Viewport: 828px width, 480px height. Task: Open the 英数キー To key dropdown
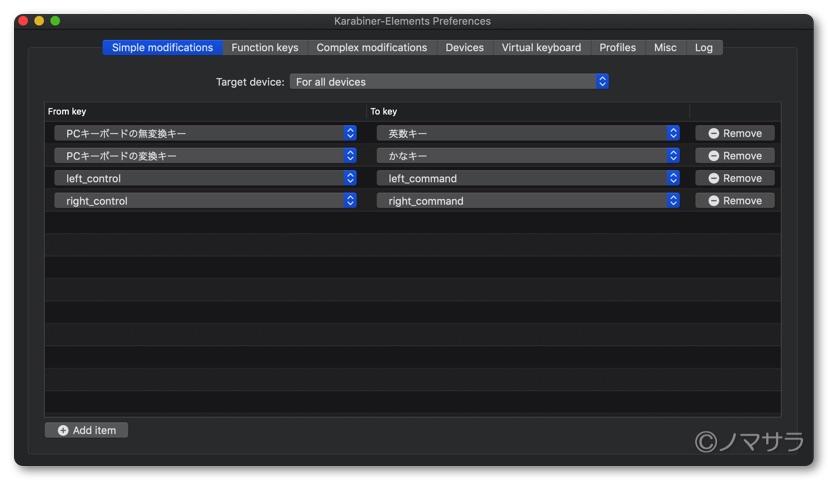(528, 133)
